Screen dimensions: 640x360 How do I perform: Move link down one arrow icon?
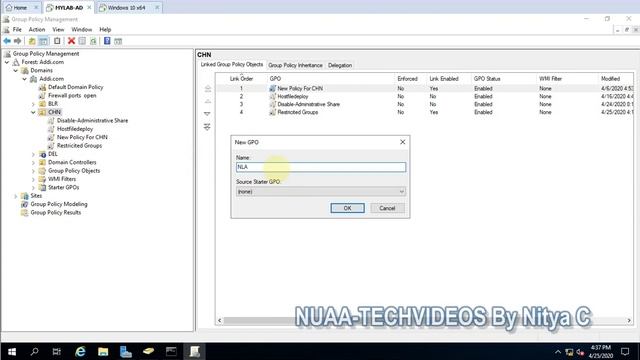207,114
